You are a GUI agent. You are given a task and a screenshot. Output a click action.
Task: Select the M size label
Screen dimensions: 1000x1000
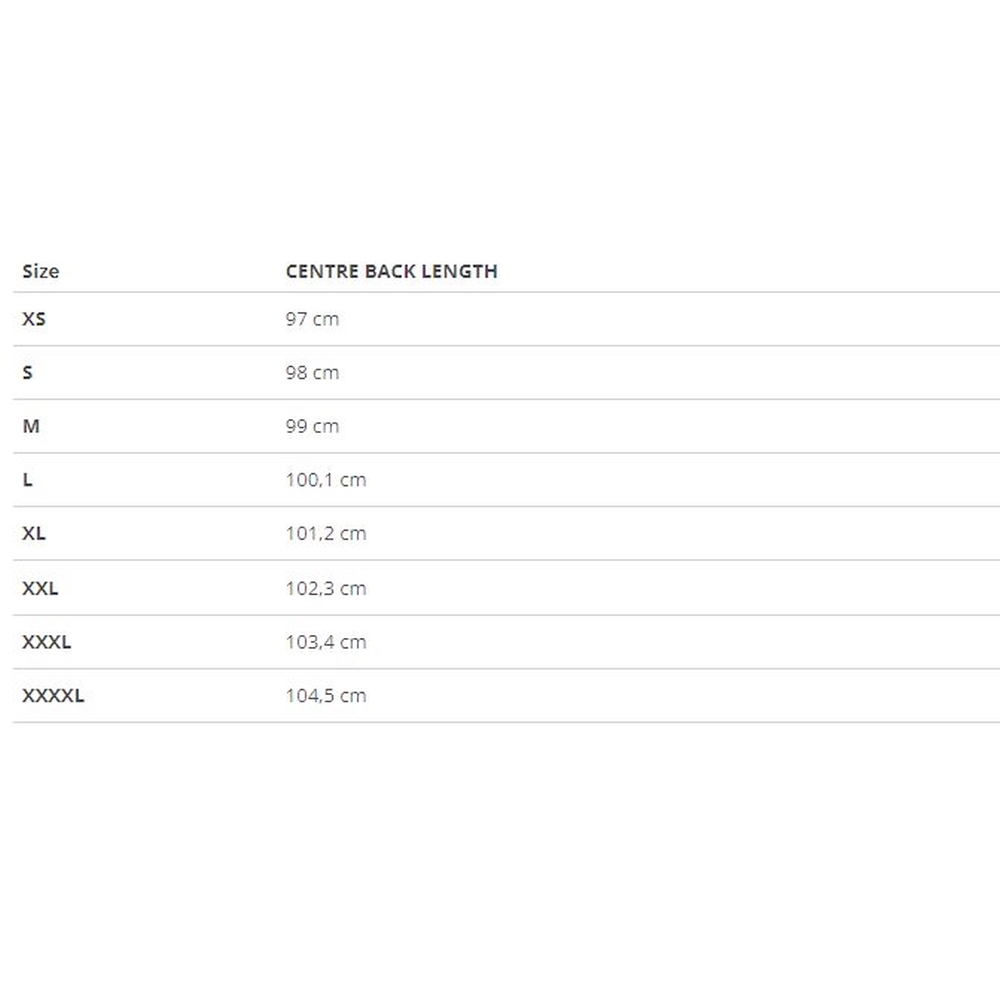[31, 426]
